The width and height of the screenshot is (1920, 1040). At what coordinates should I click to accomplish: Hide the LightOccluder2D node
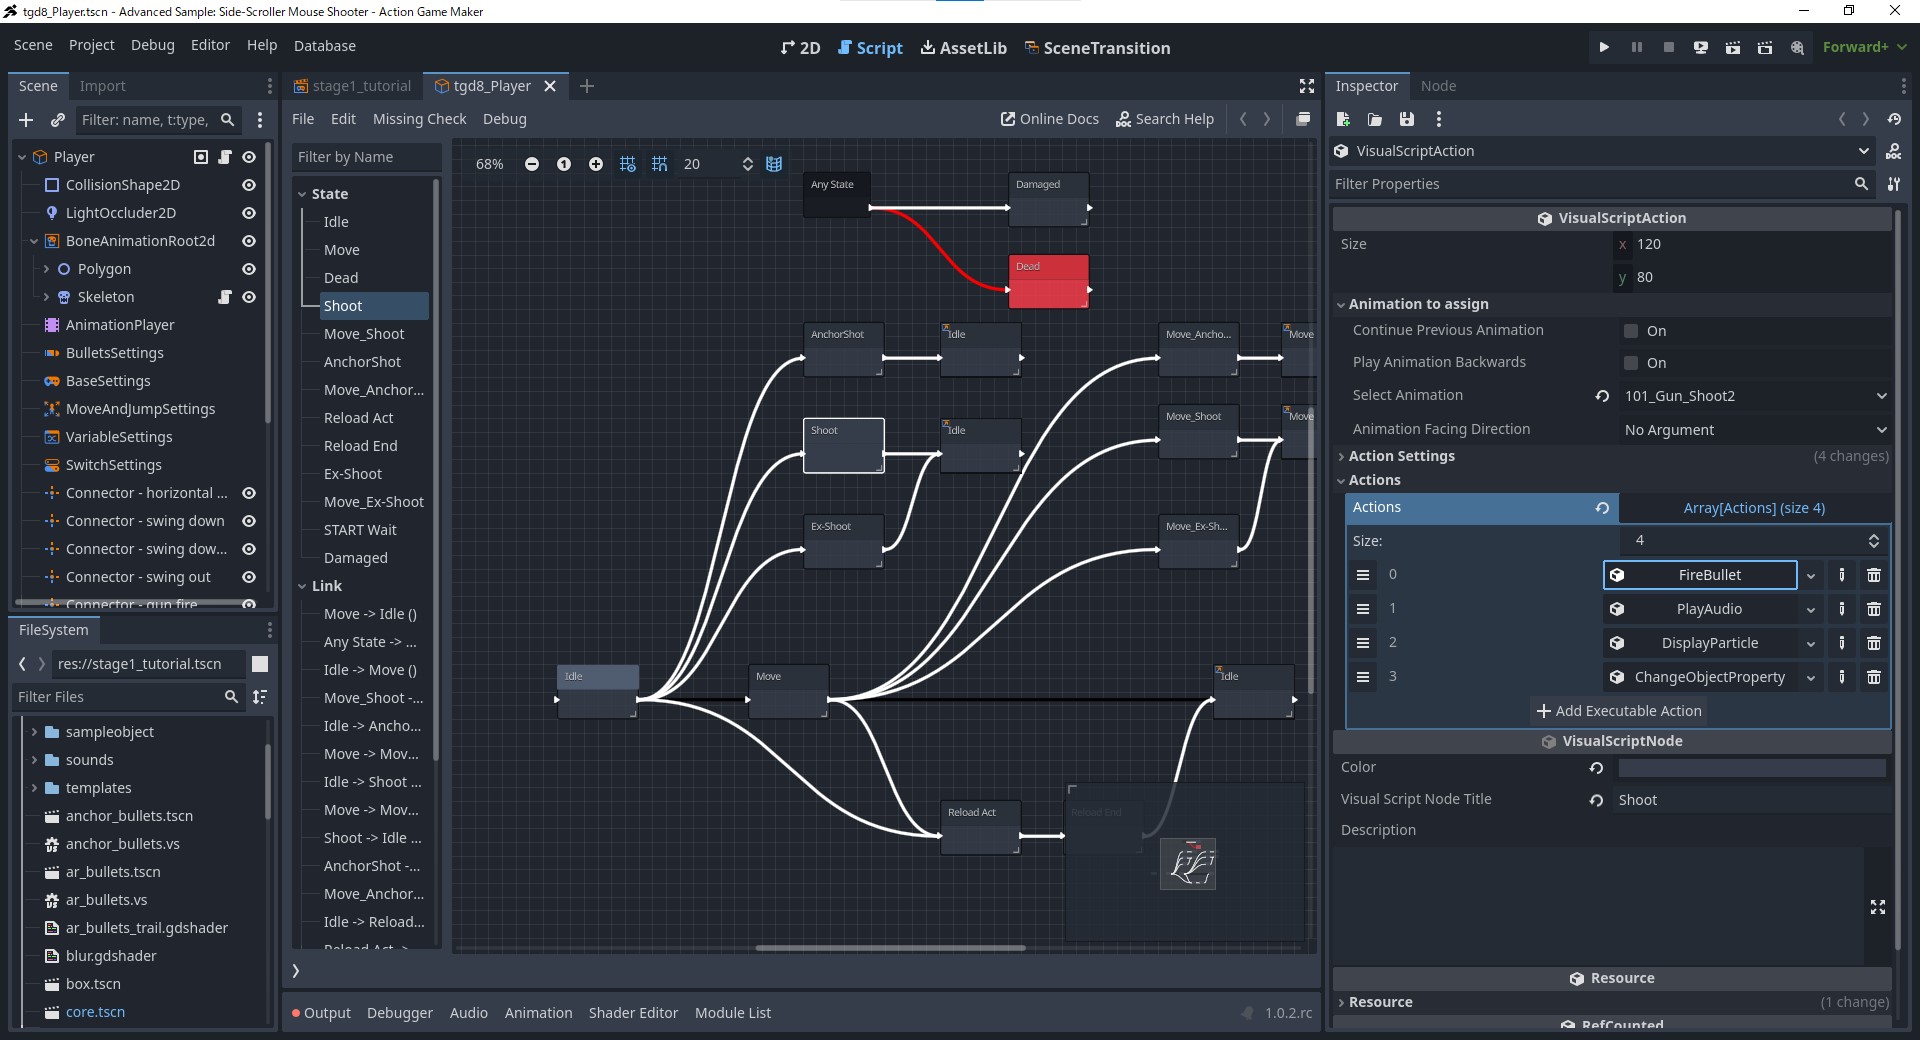[x=249, y=213]
